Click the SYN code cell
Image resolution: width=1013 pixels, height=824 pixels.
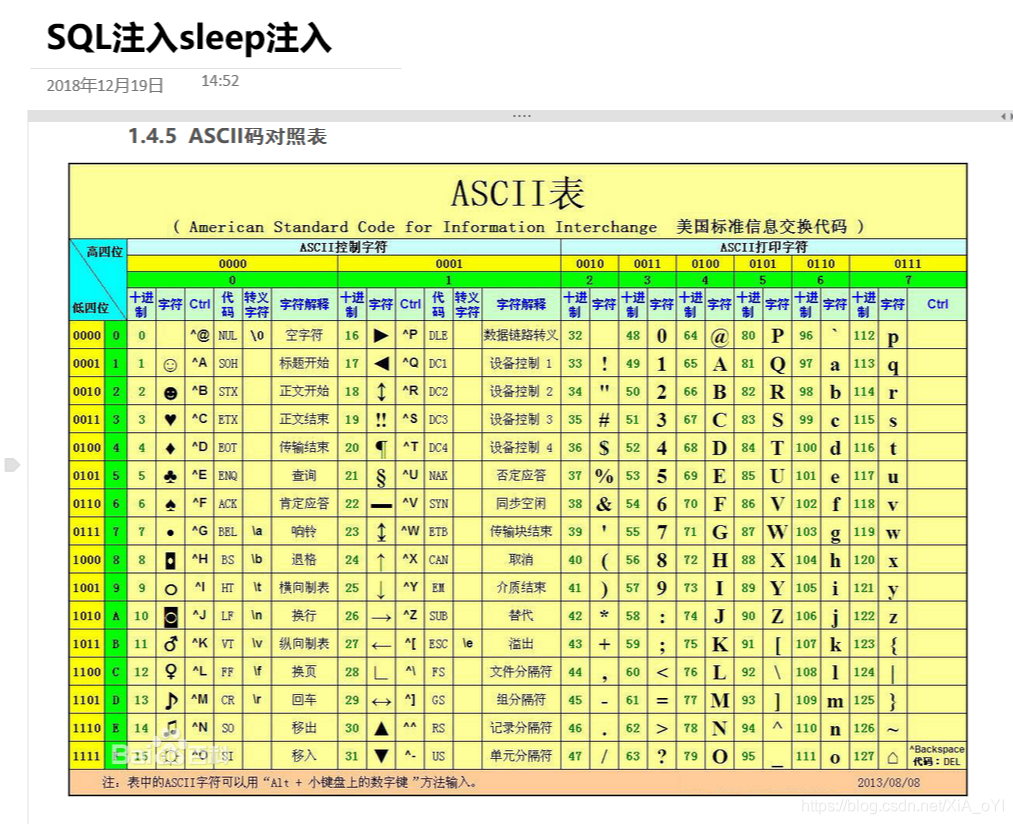(x=438, y=503)
